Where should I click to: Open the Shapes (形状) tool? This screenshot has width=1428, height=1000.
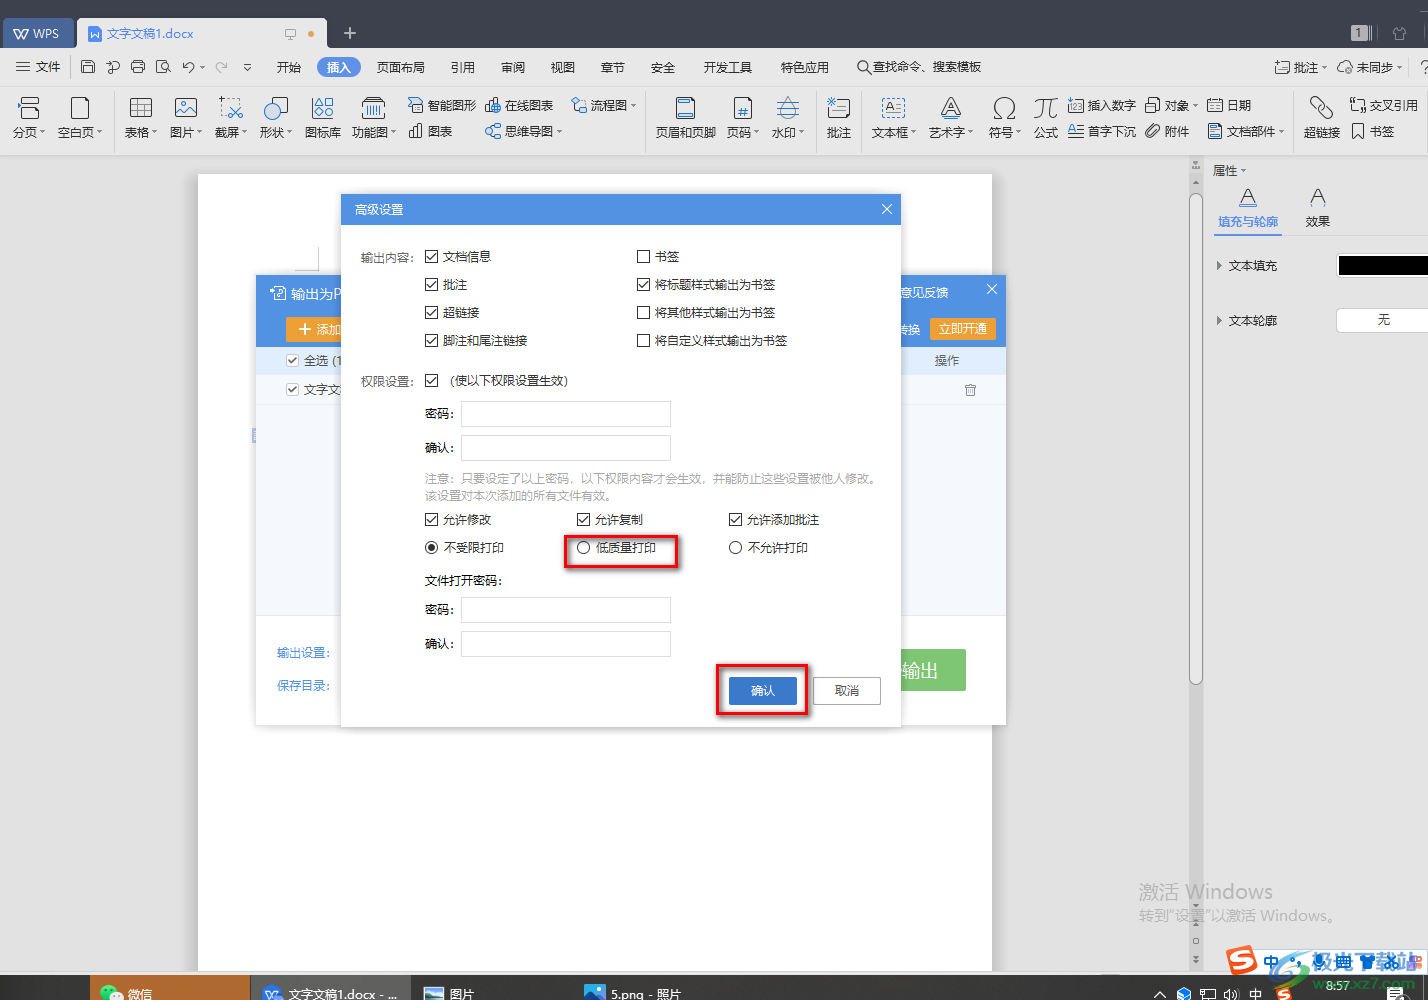[x=276, y=117]
